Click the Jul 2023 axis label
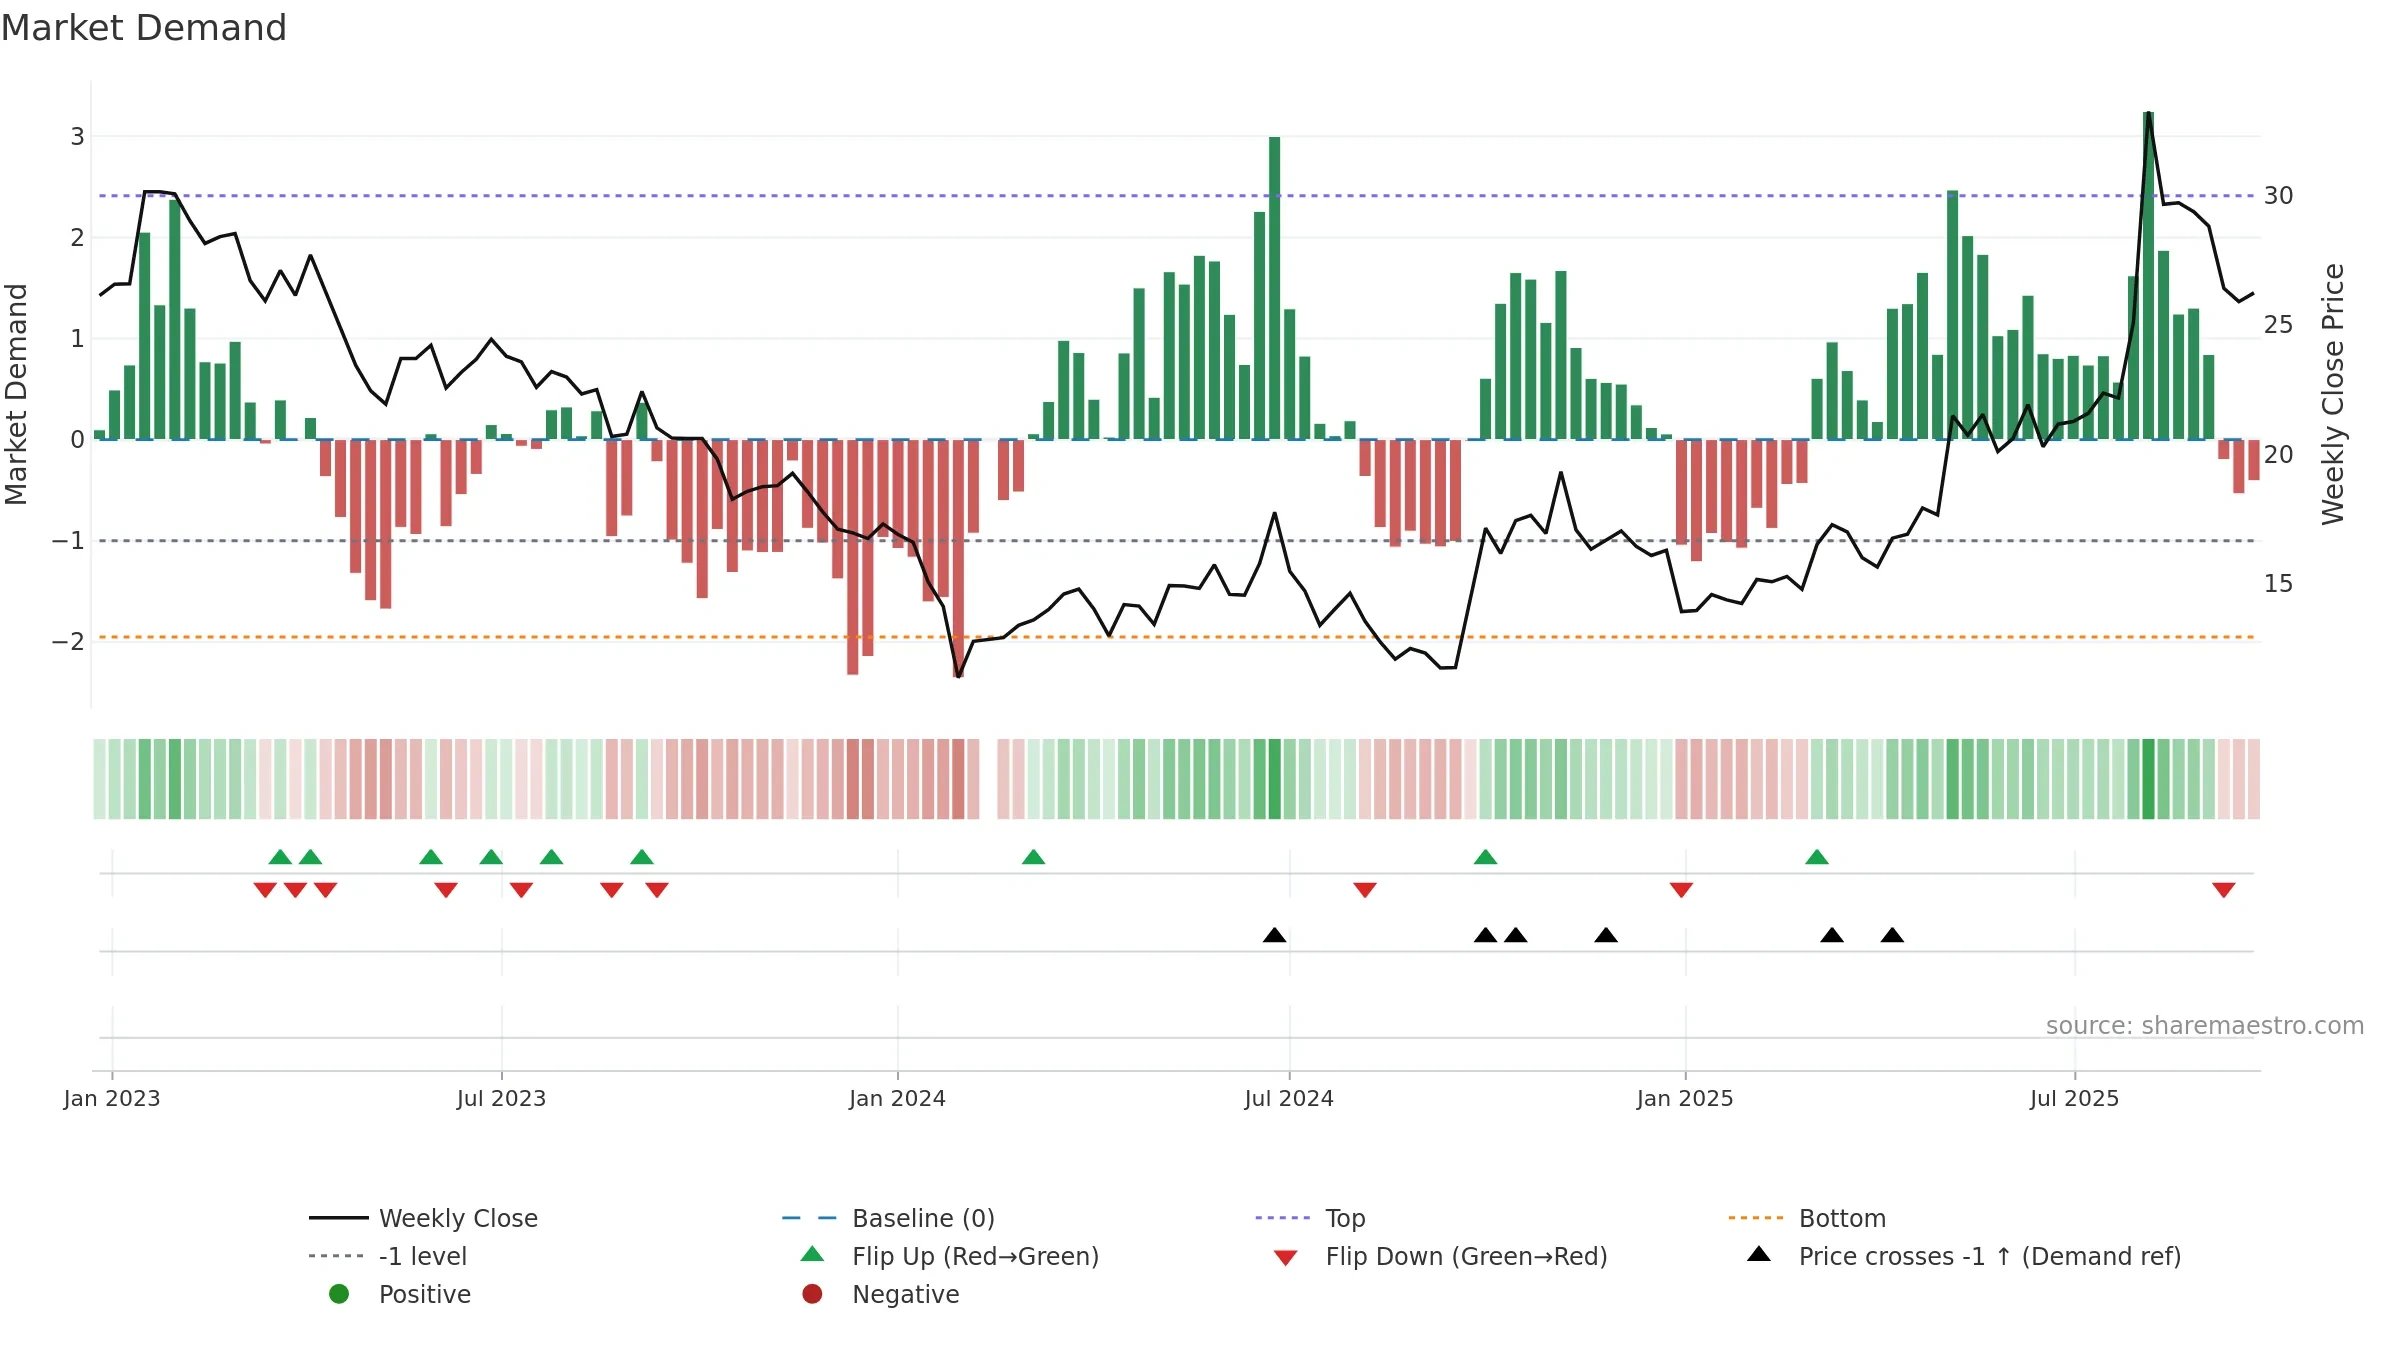Viewport: 2400px width, 1350px height. tap(501, 1098)
